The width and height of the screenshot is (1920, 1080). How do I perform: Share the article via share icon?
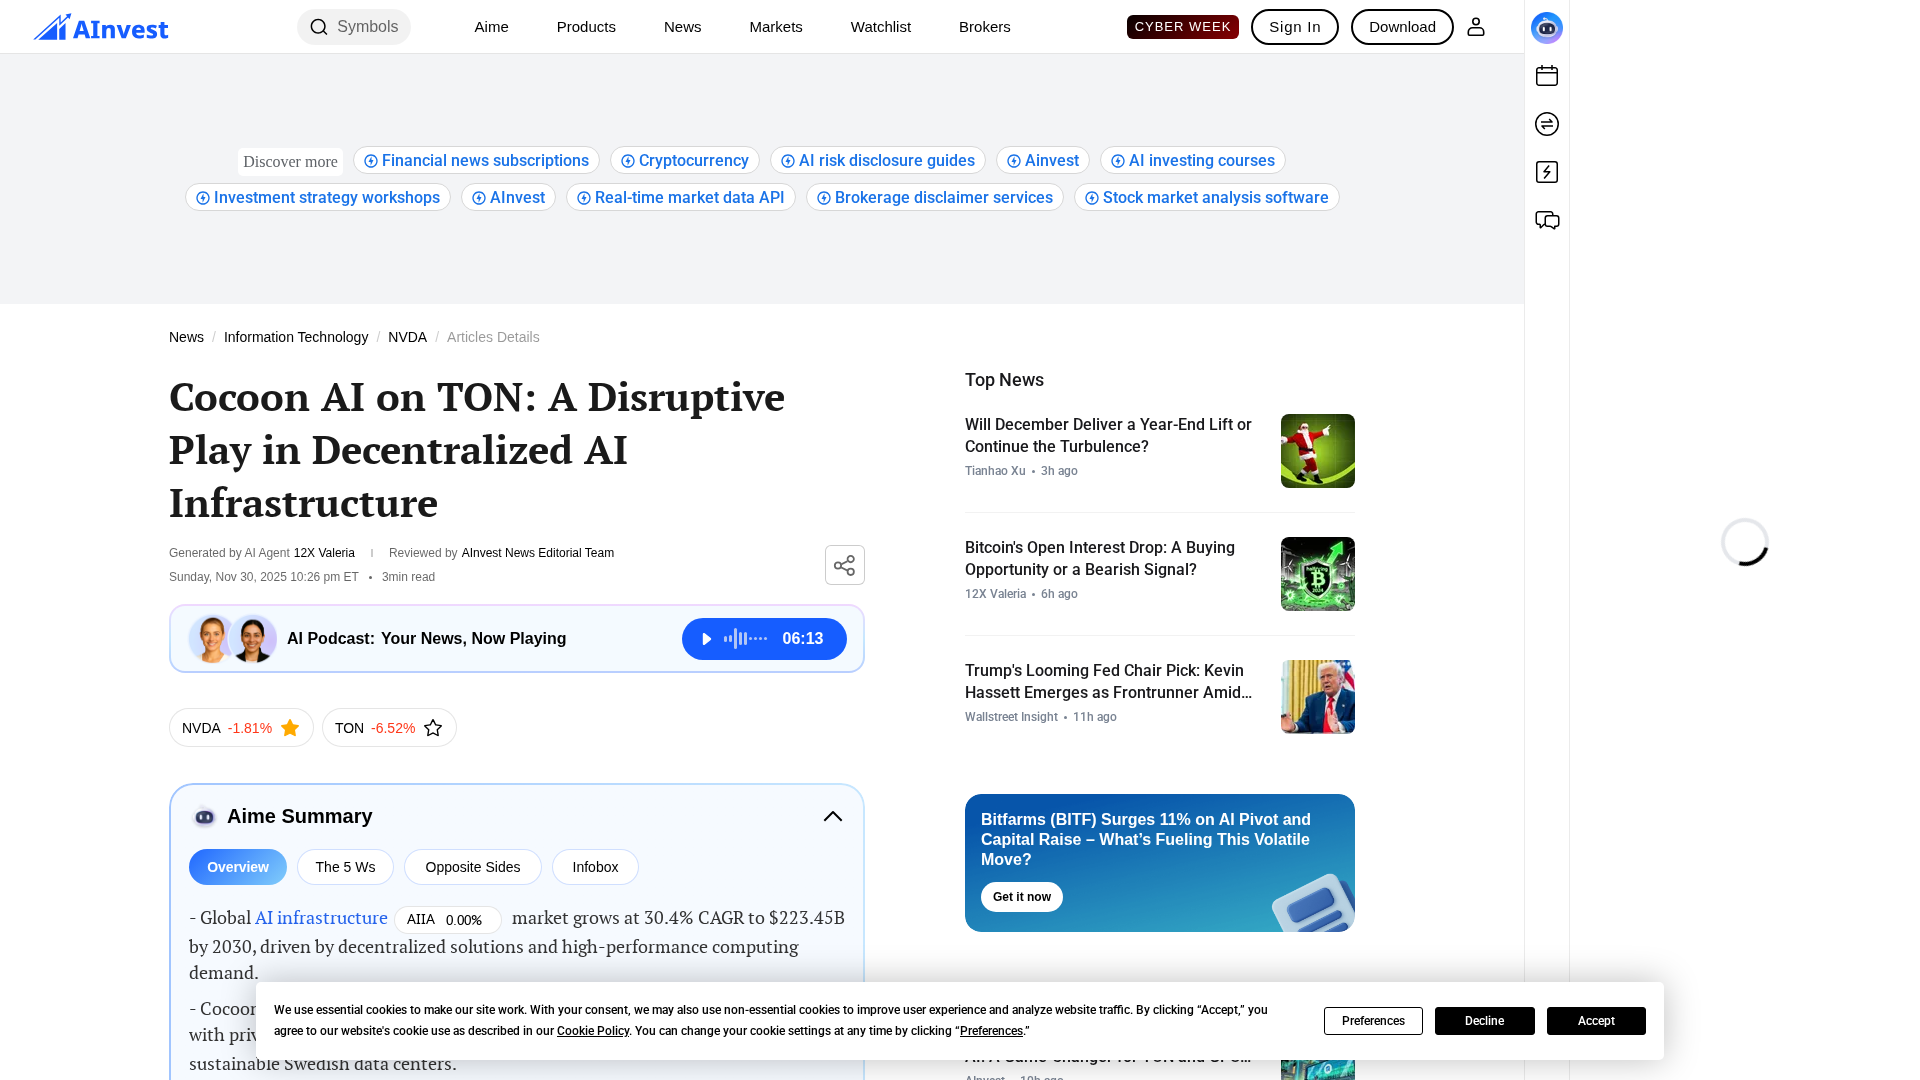(844, 565)
